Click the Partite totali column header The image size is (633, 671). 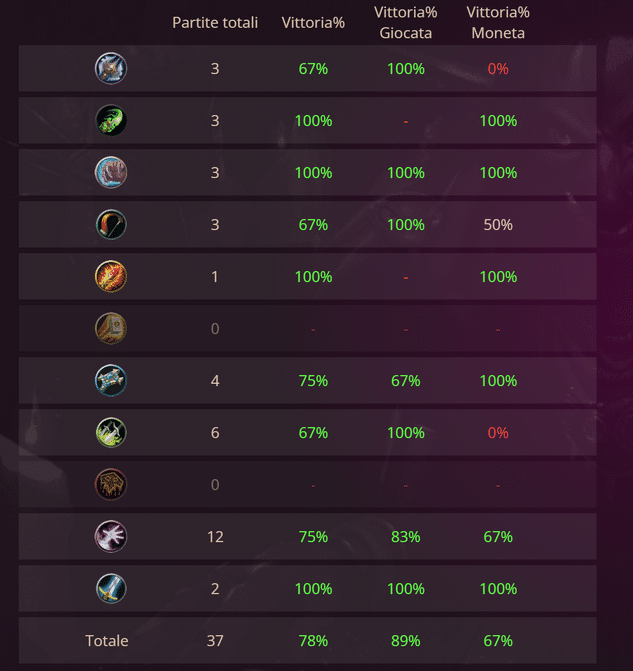click(215, 22)
